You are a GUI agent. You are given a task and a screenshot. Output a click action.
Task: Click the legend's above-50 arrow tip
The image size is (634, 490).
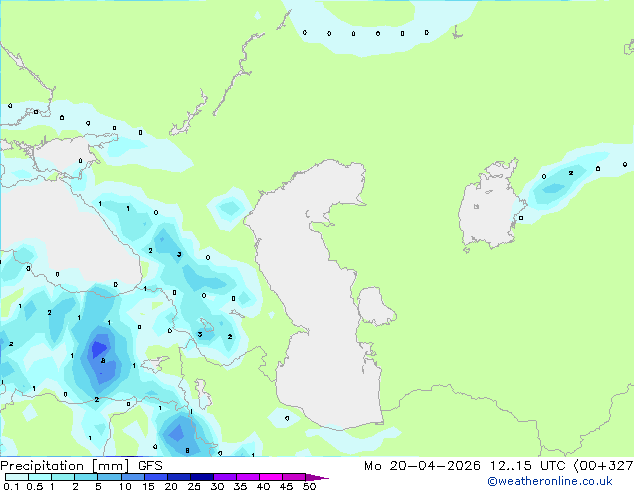(x=317, y=478)
